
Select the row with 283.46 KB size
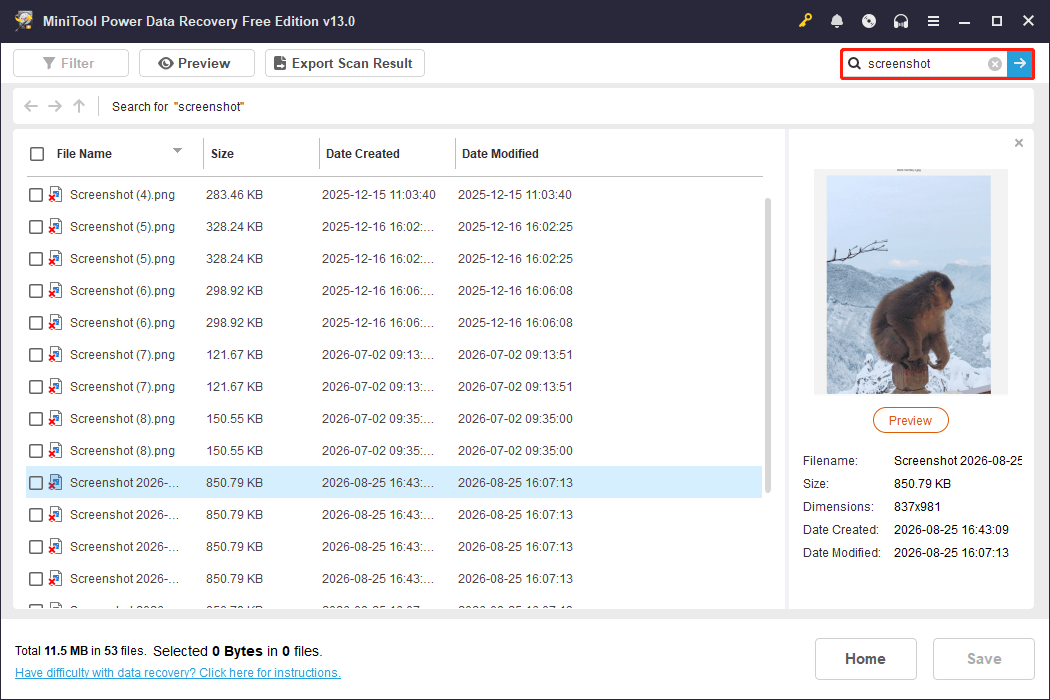[x=394, y=195]
